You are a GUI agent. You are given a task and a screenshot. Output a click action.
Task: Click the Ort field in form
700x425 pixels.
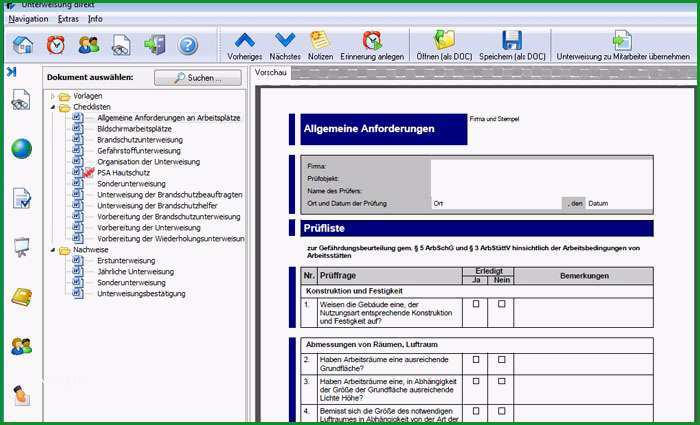coord(496,204)
